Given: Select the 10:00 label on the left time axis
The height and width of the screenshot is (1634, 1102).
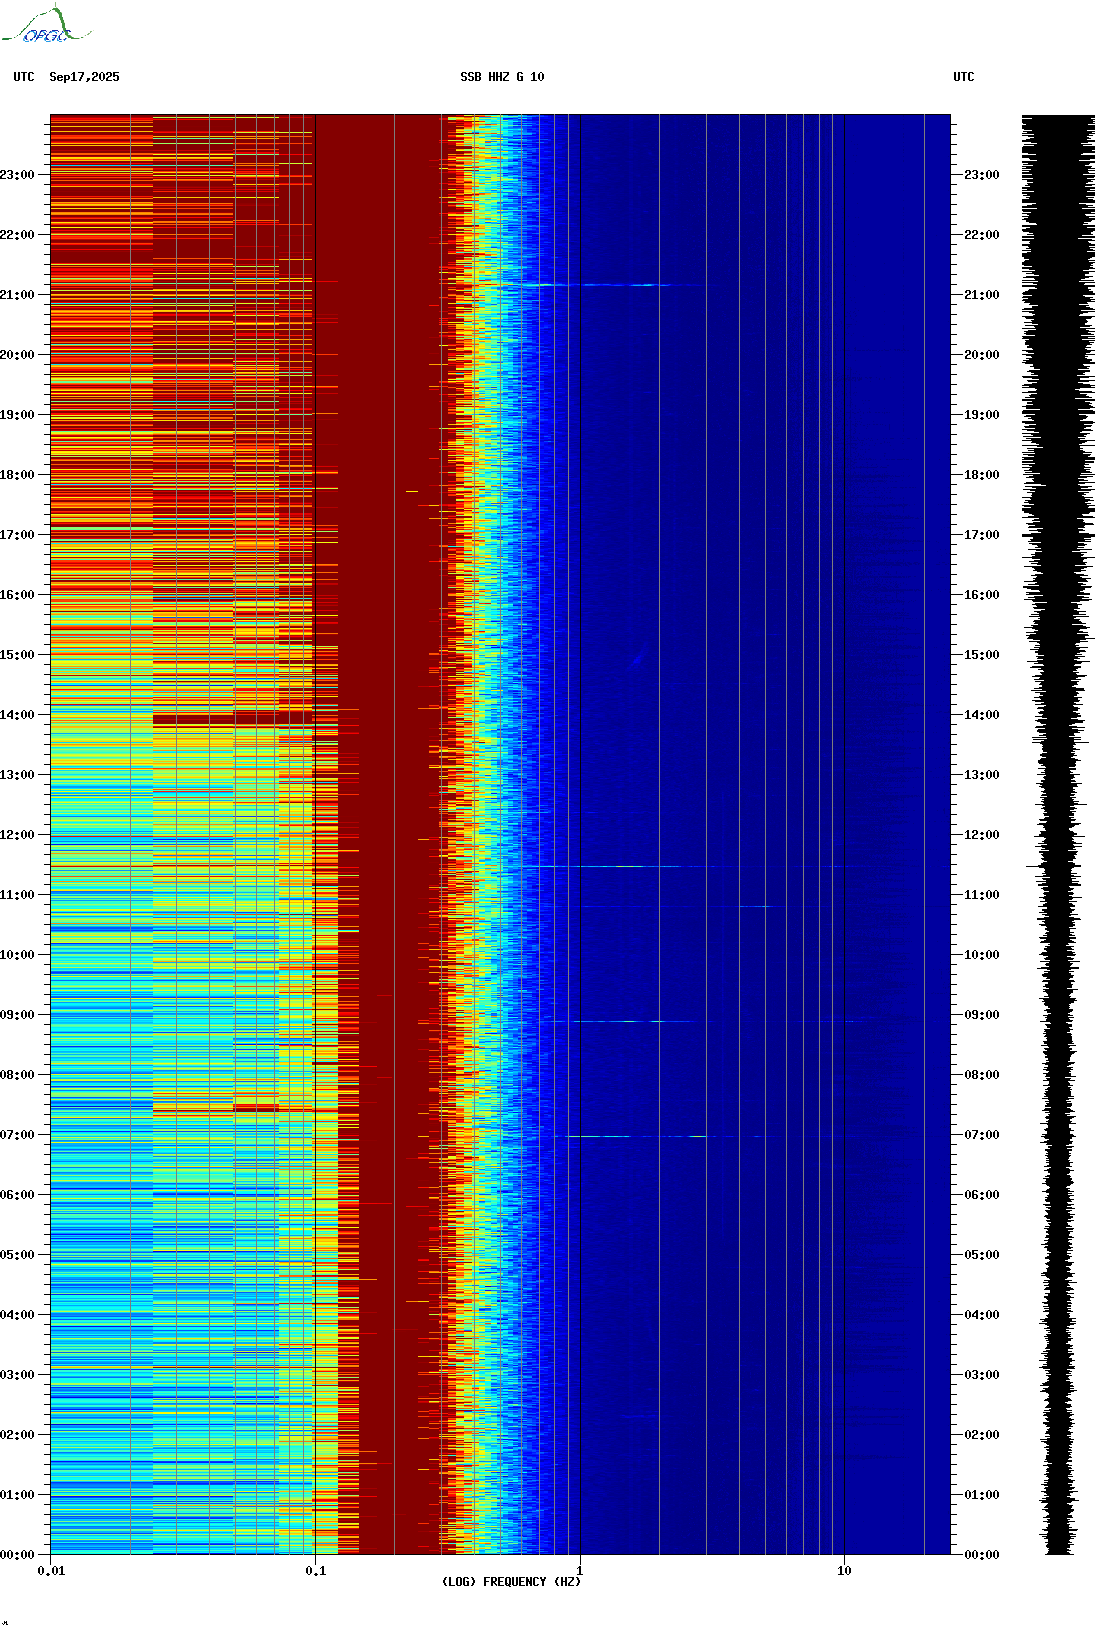Looking at the screenshot, I should (17, 955).
